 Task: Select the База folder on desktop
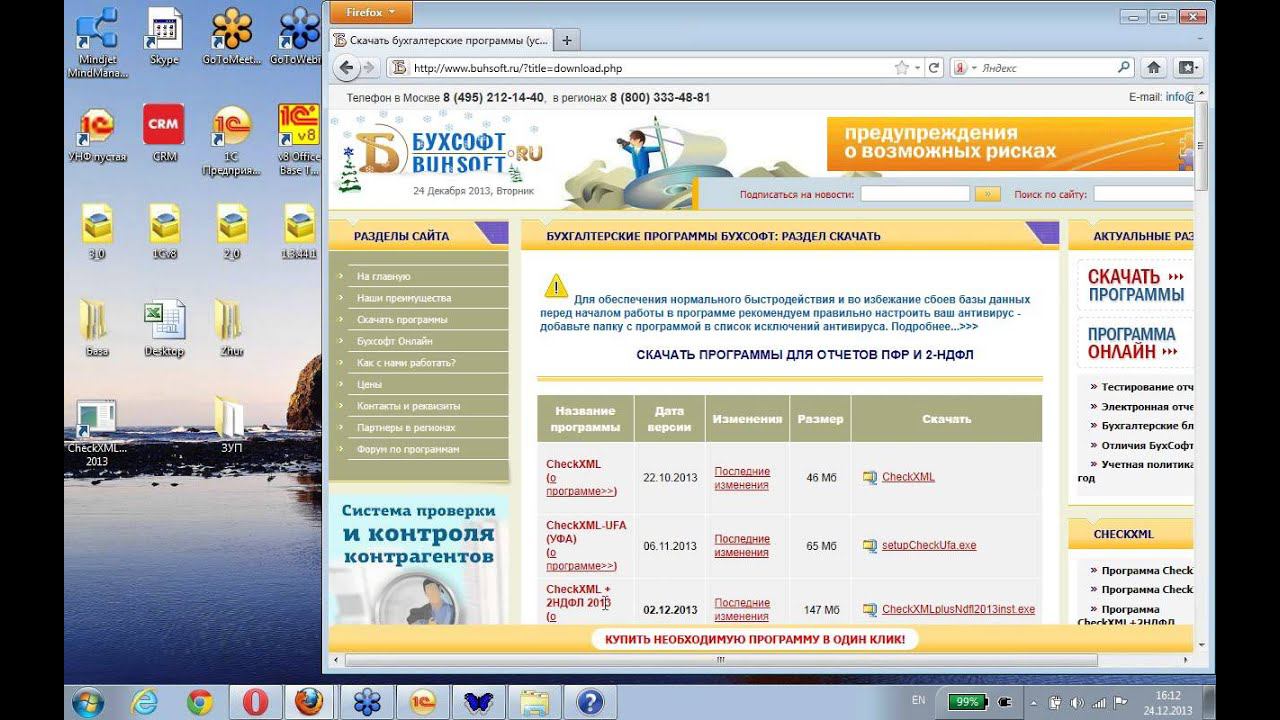click(x=97, y=328)
